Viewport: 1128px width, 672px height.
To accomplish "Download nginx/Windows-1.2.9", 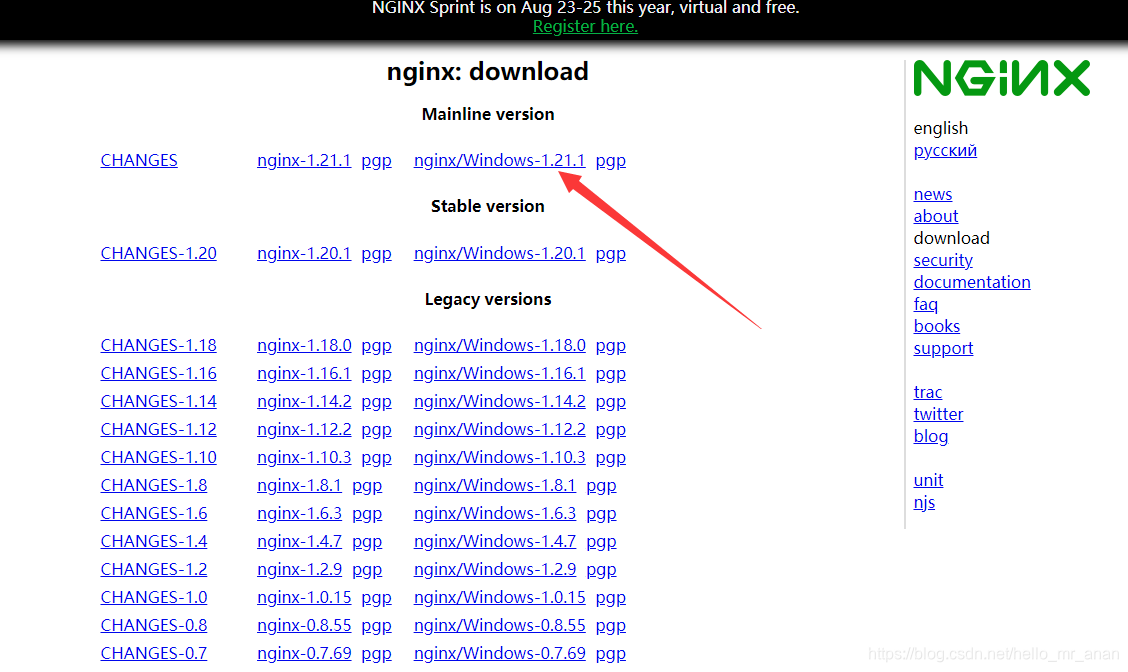I will pos(495,570).
